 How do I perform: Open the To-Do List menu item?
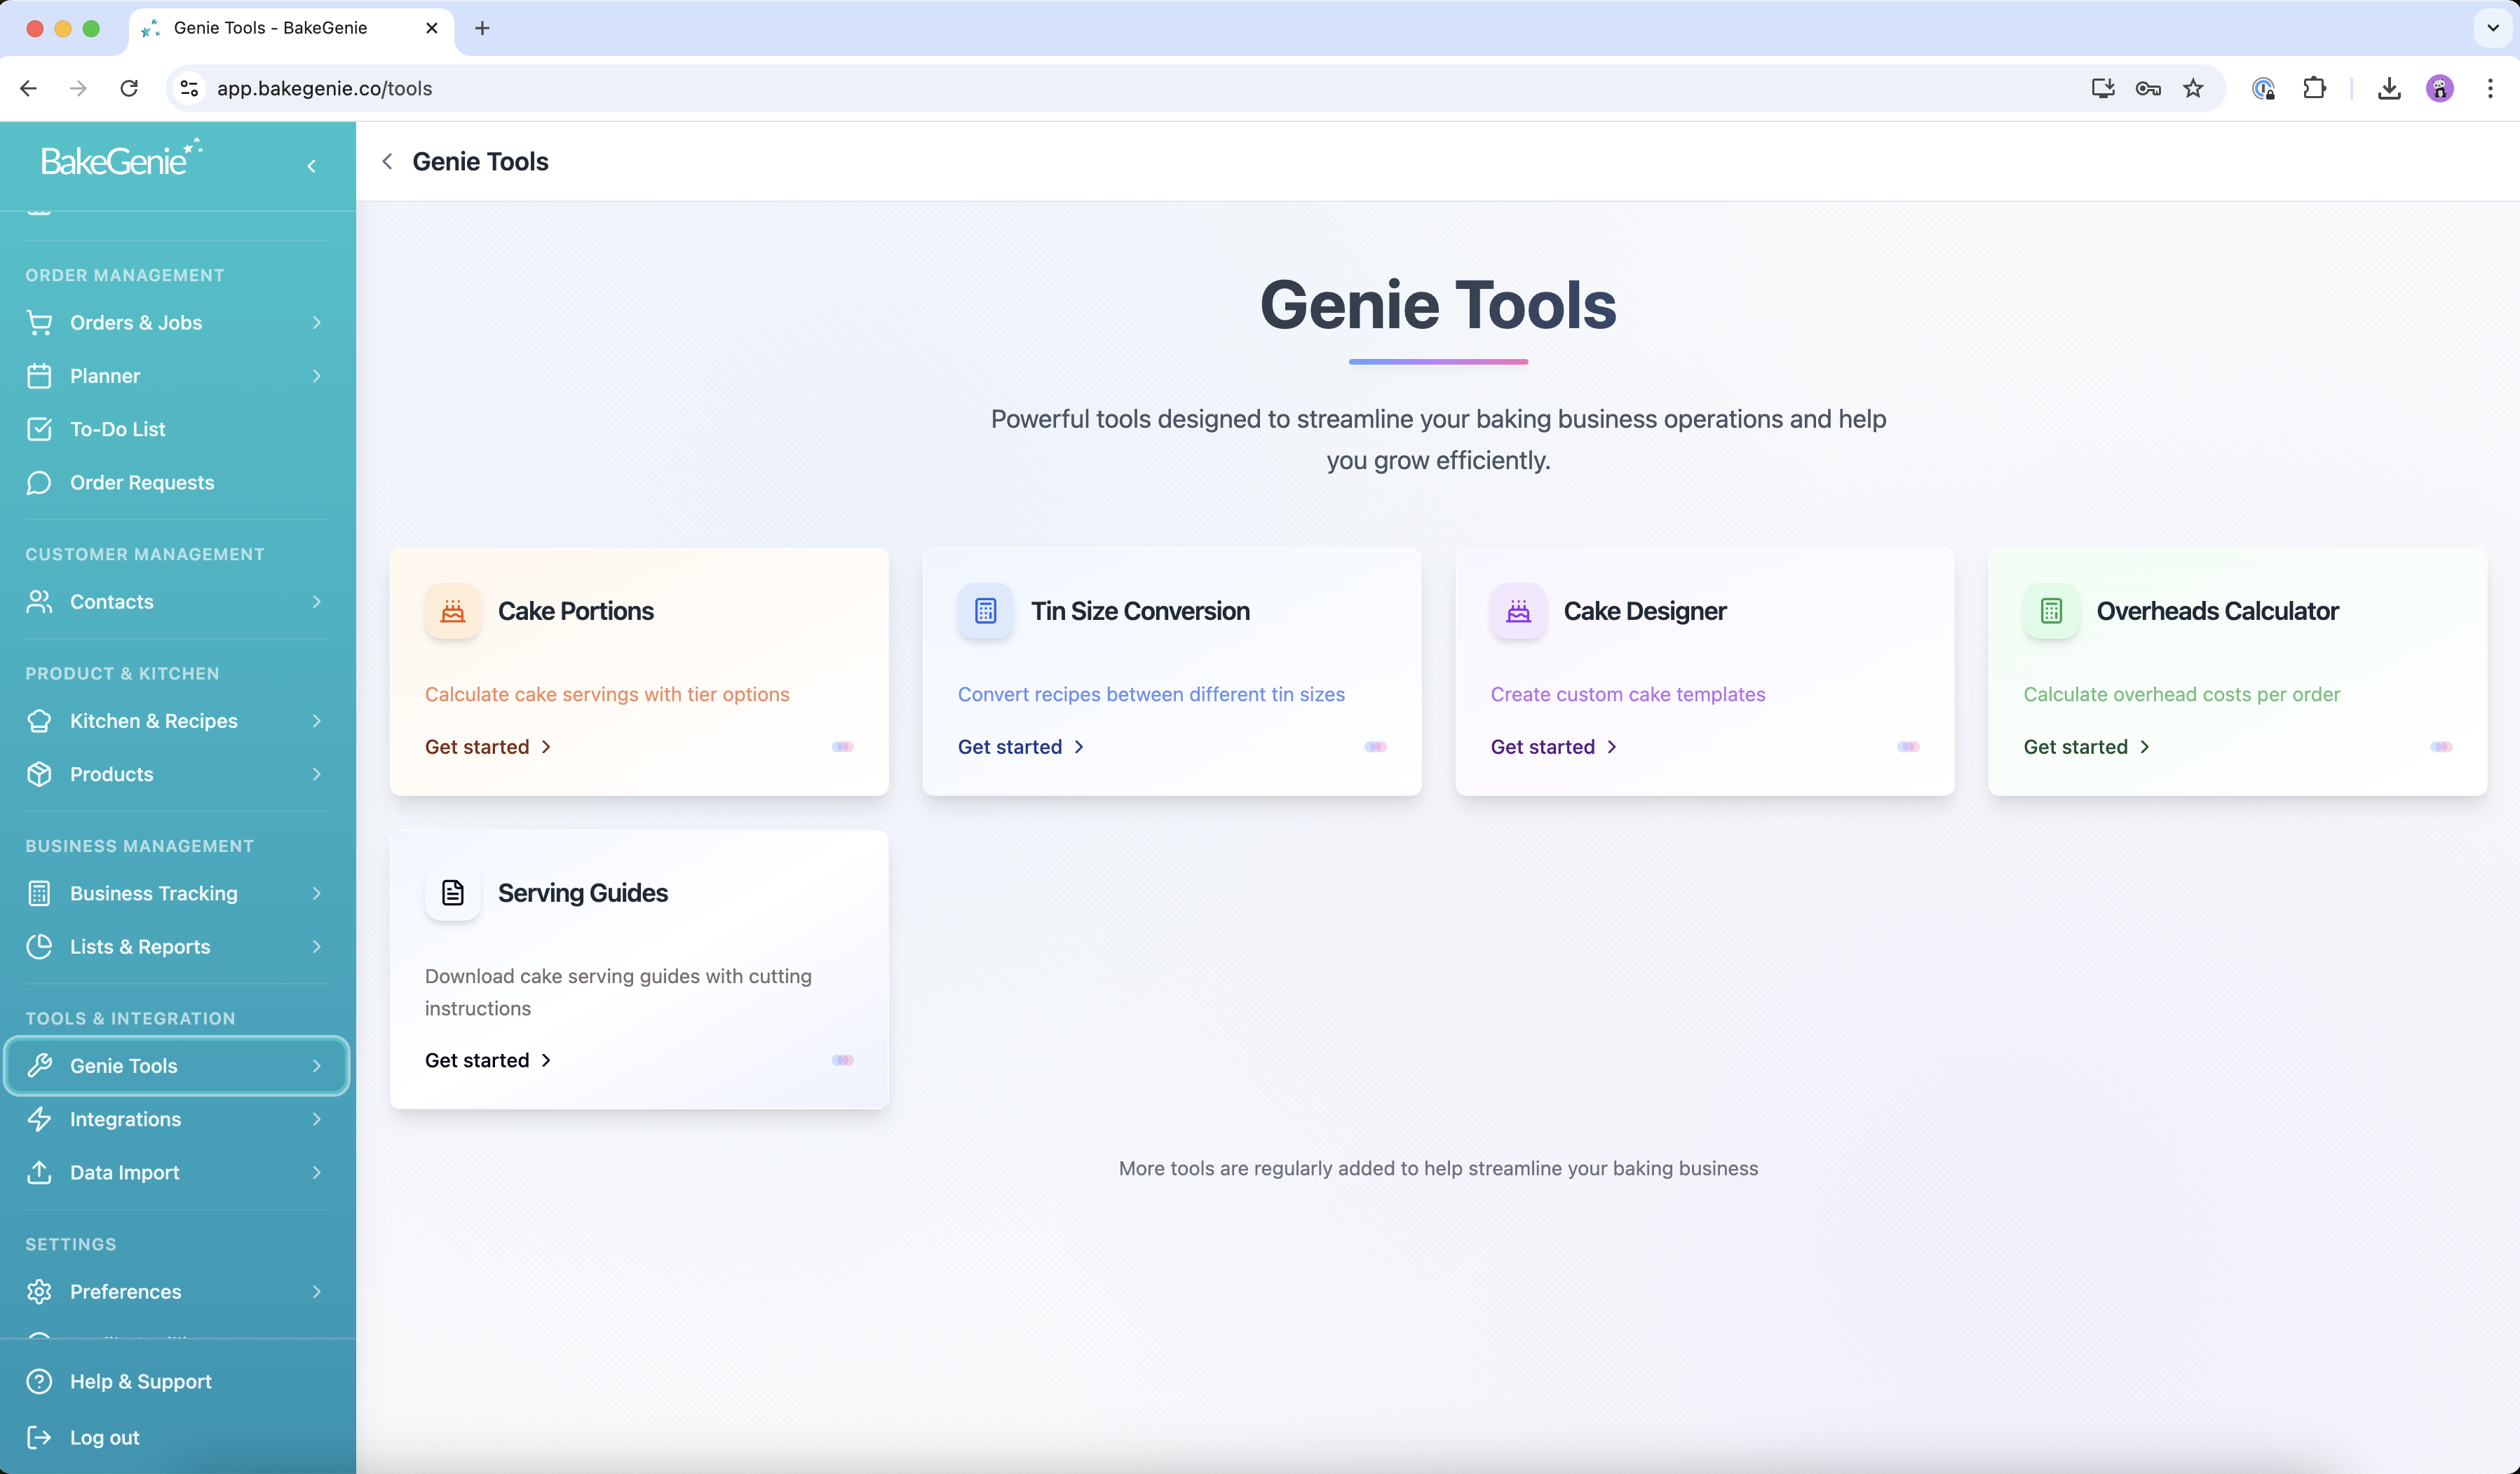(117, 429)
